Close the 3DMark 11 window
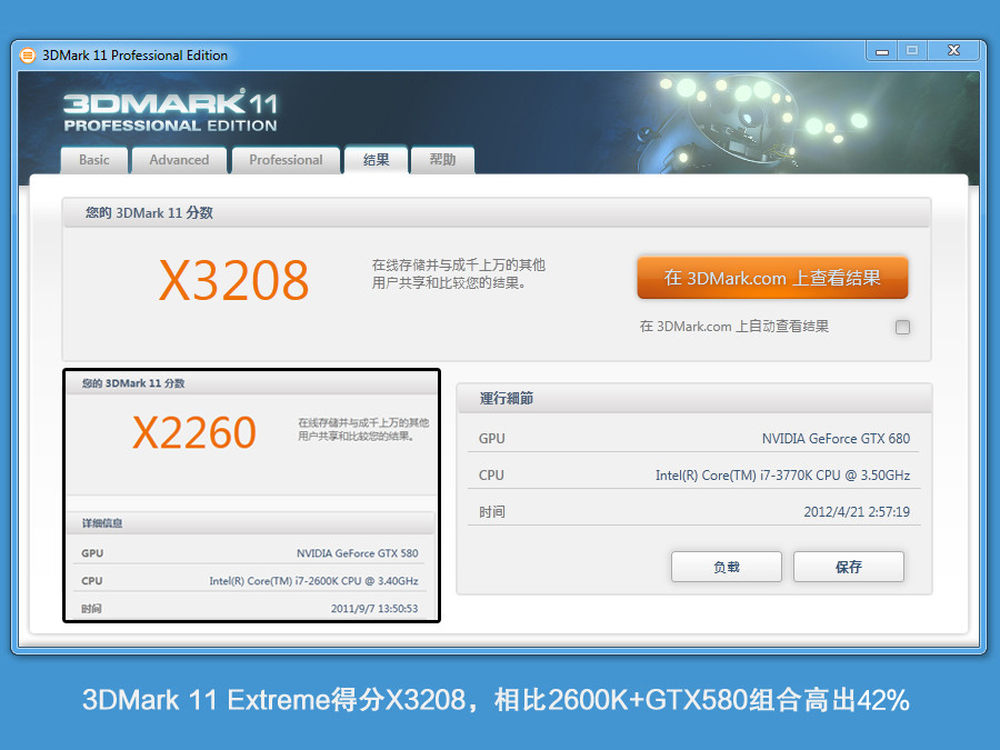Viewport: 1000px width, 750px height. (954, 51)
